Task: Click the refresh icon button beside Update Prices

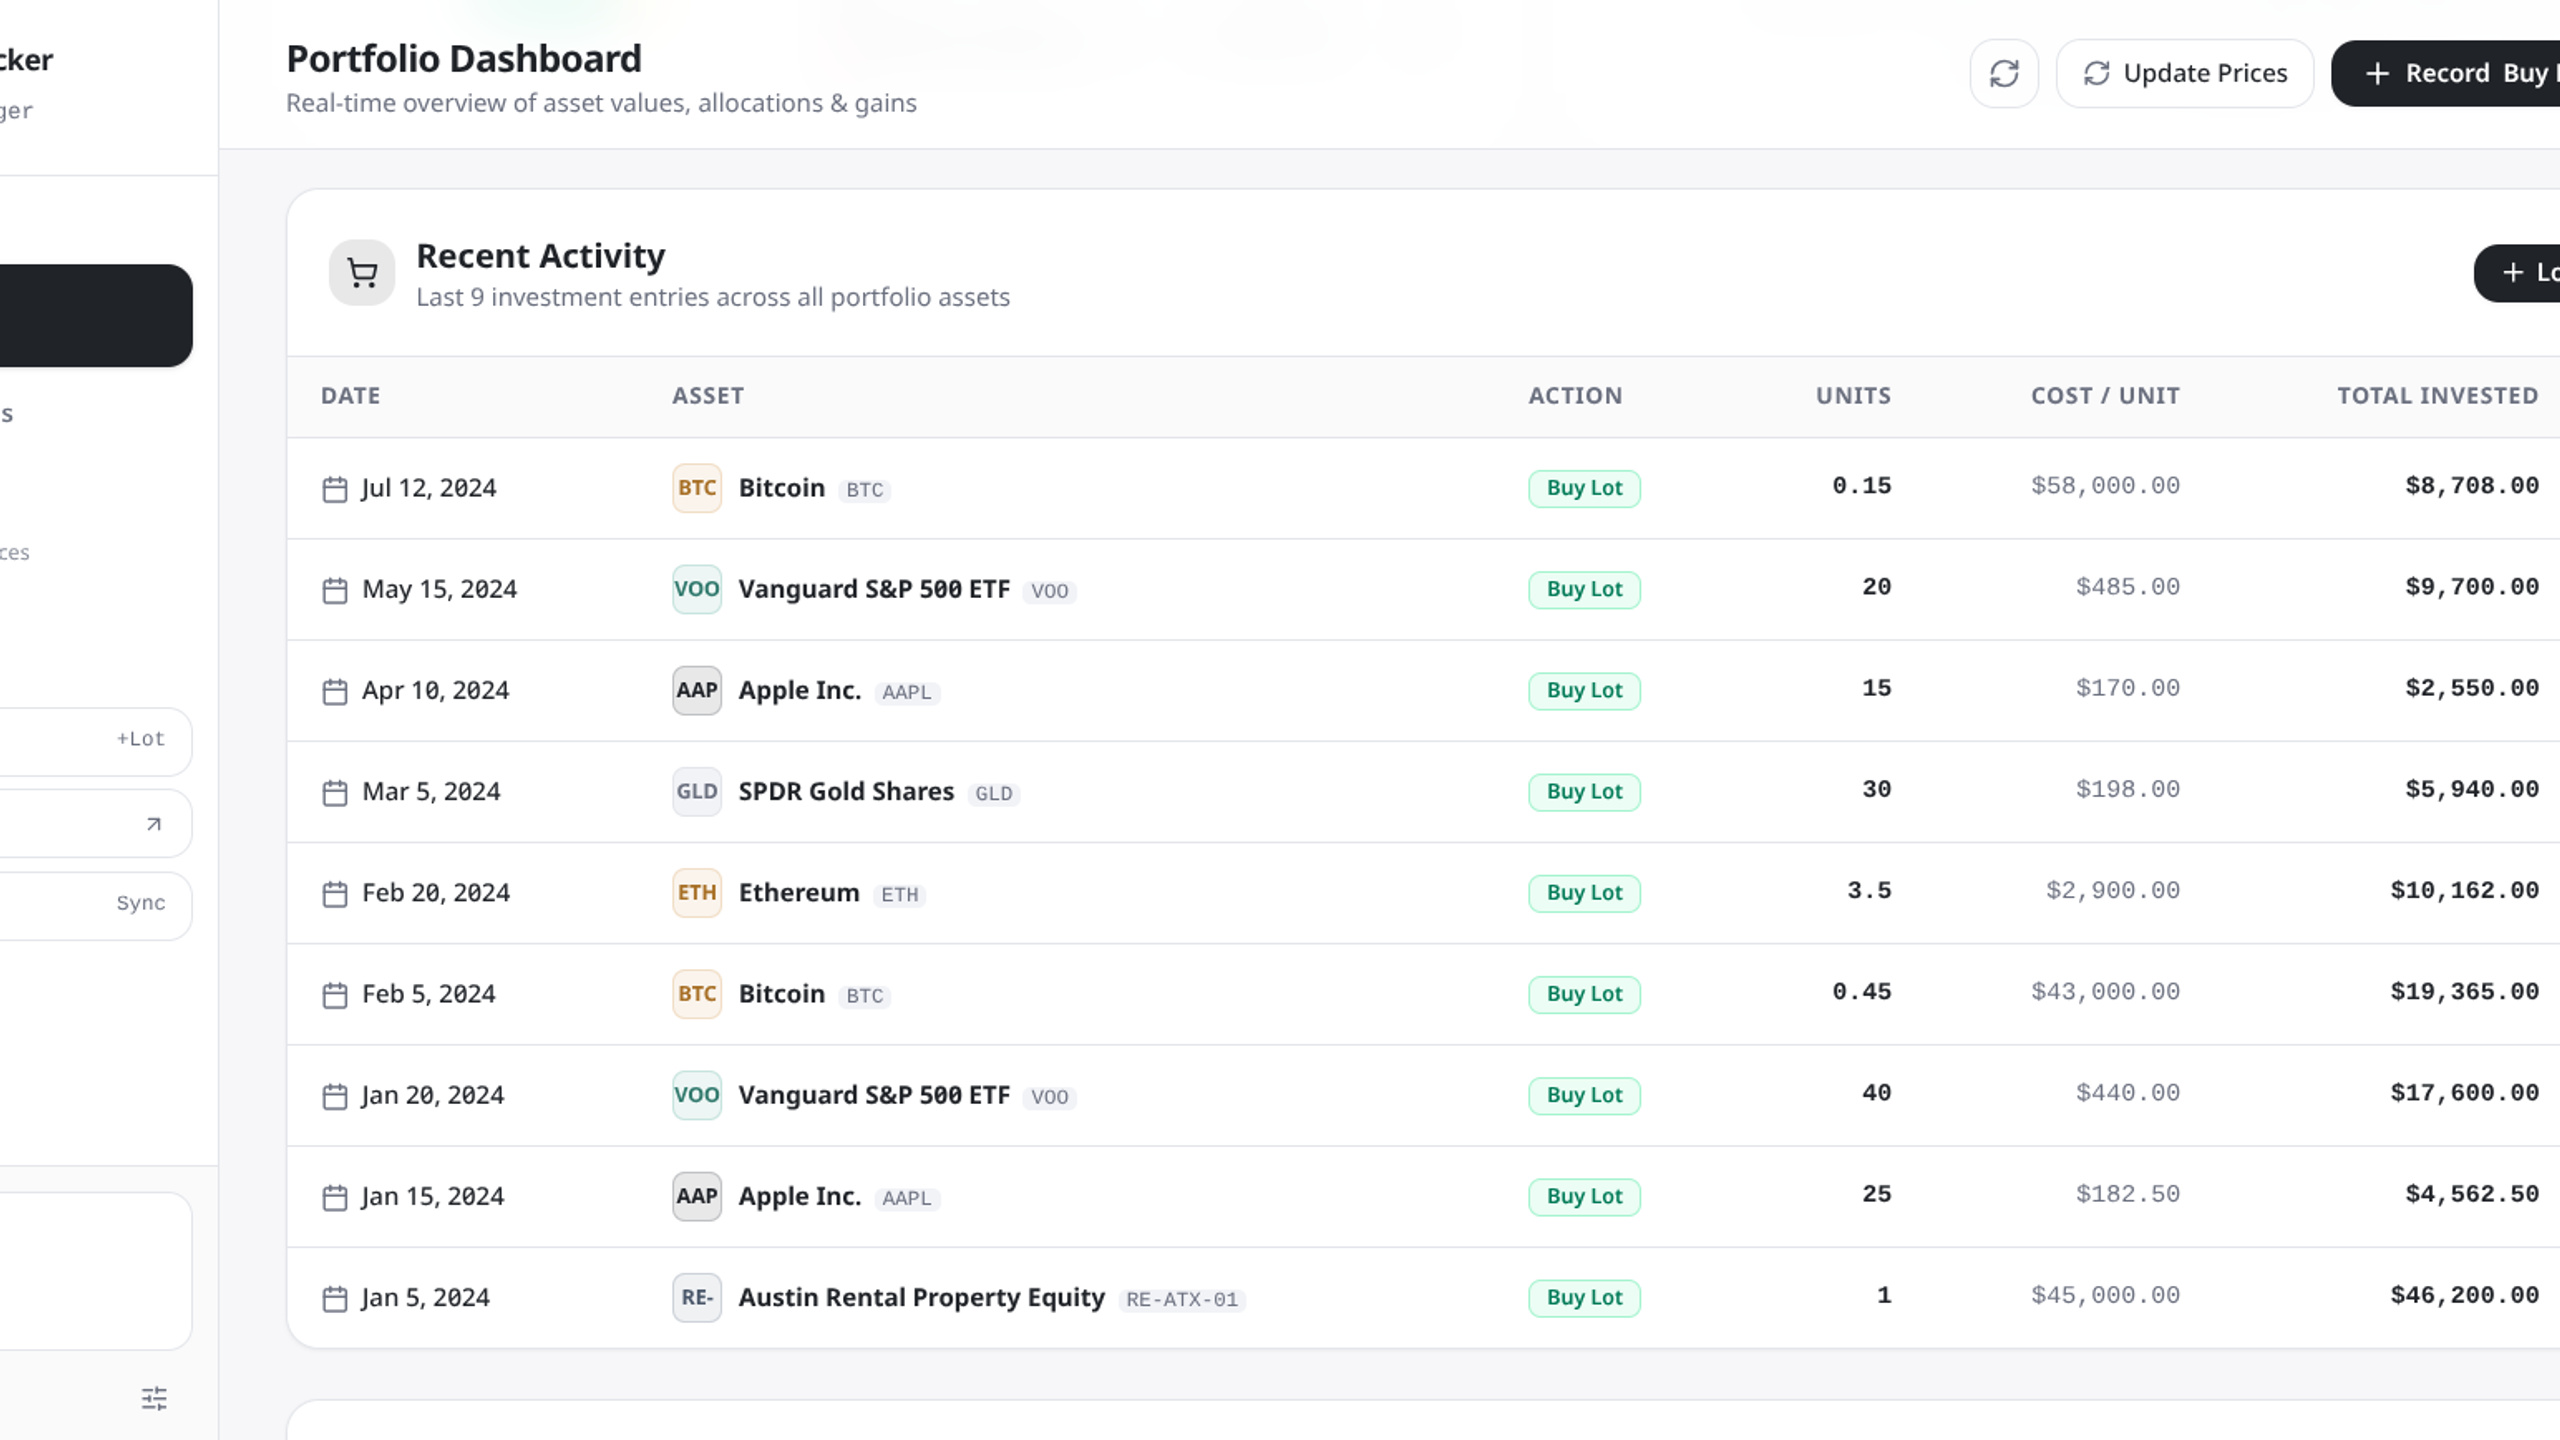Action: tap(2004, 73)
